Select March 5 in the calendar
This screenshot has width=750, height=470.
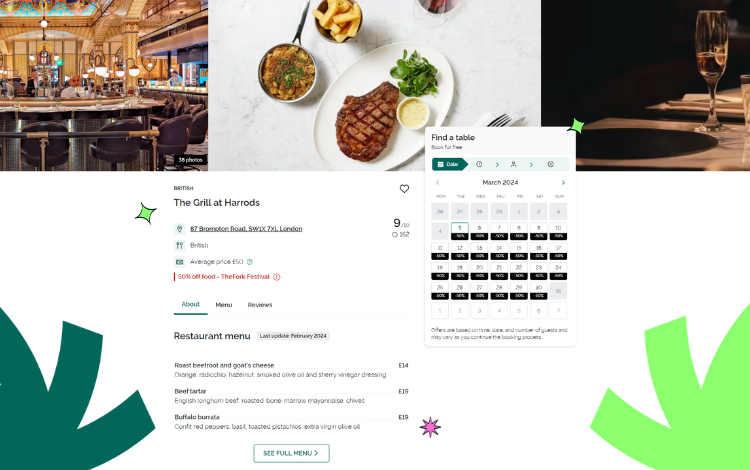click(x=460, y=231)
